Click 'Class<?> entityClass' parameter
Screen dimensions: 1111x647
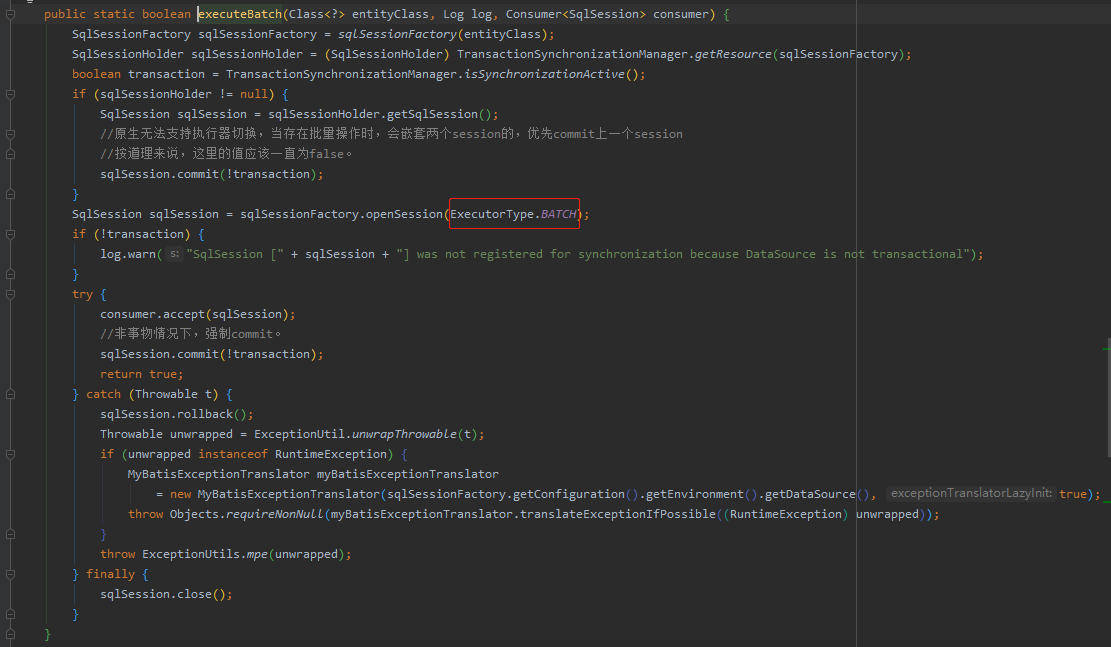[359, 14]
